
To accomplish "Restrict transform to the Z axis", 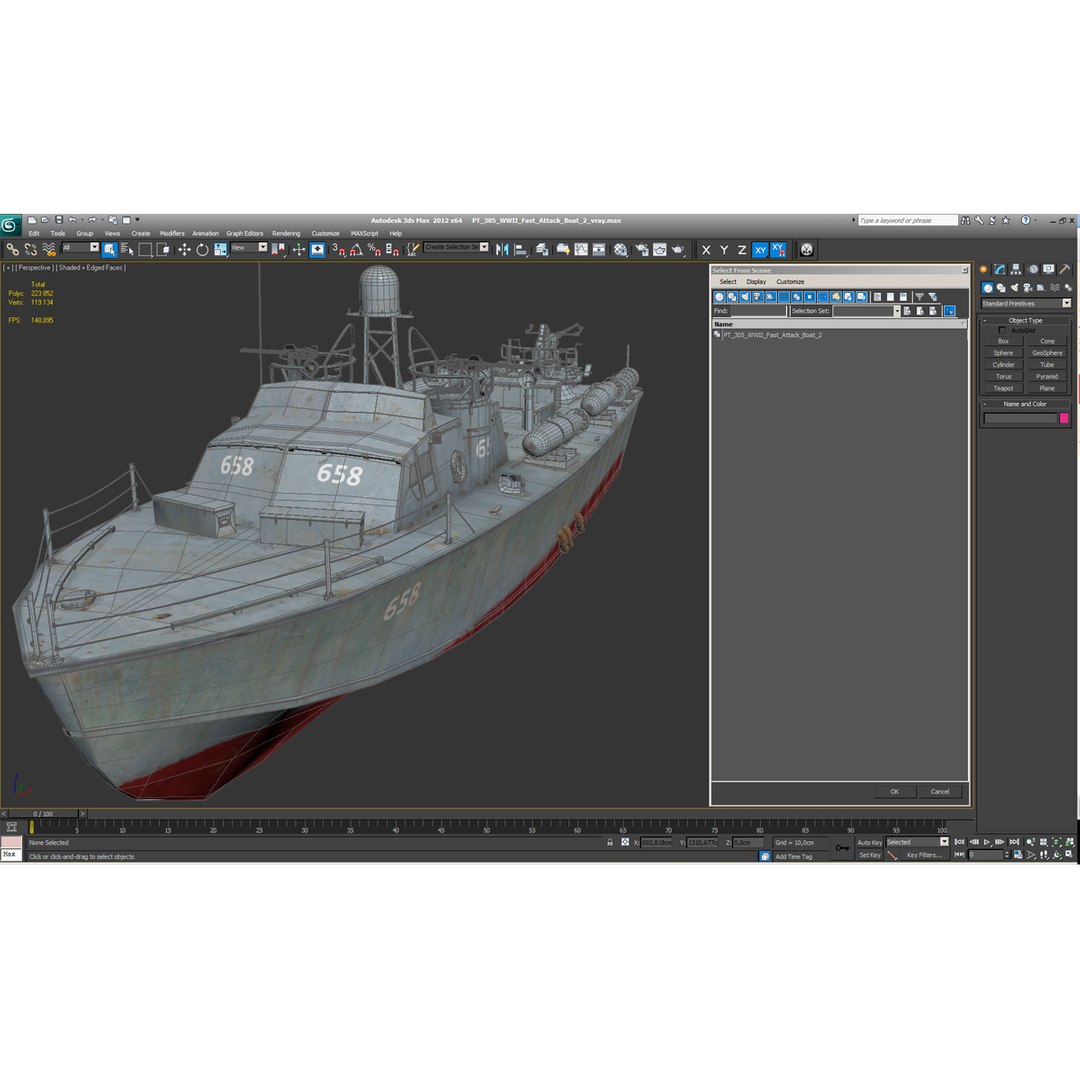I will (x=742, y=250).
